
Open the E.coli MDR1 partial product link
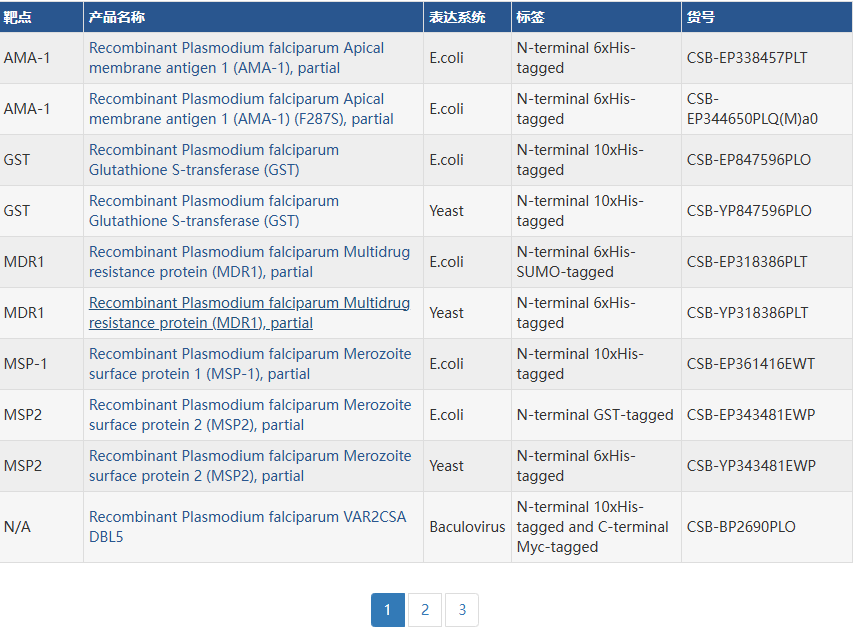click(249, 262)
